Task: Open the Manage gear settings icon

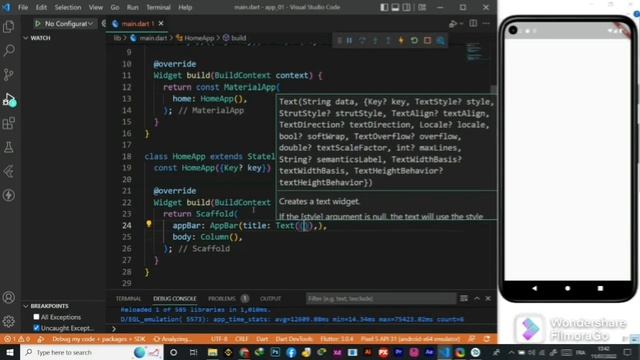Action: [x=9, y=322]
